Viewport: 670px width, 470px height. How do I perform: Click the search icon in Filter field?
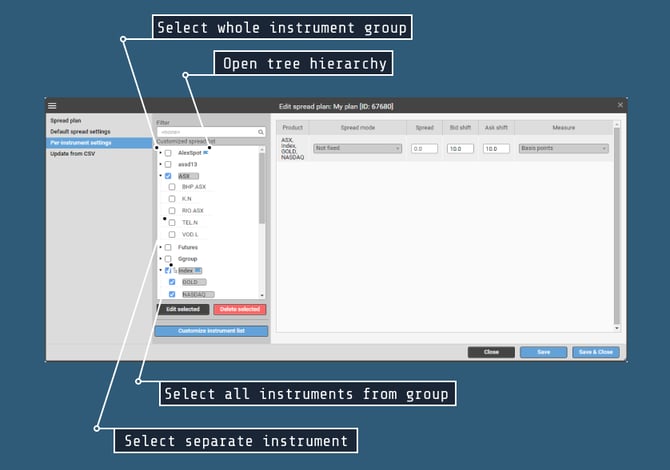pos(261,132)
